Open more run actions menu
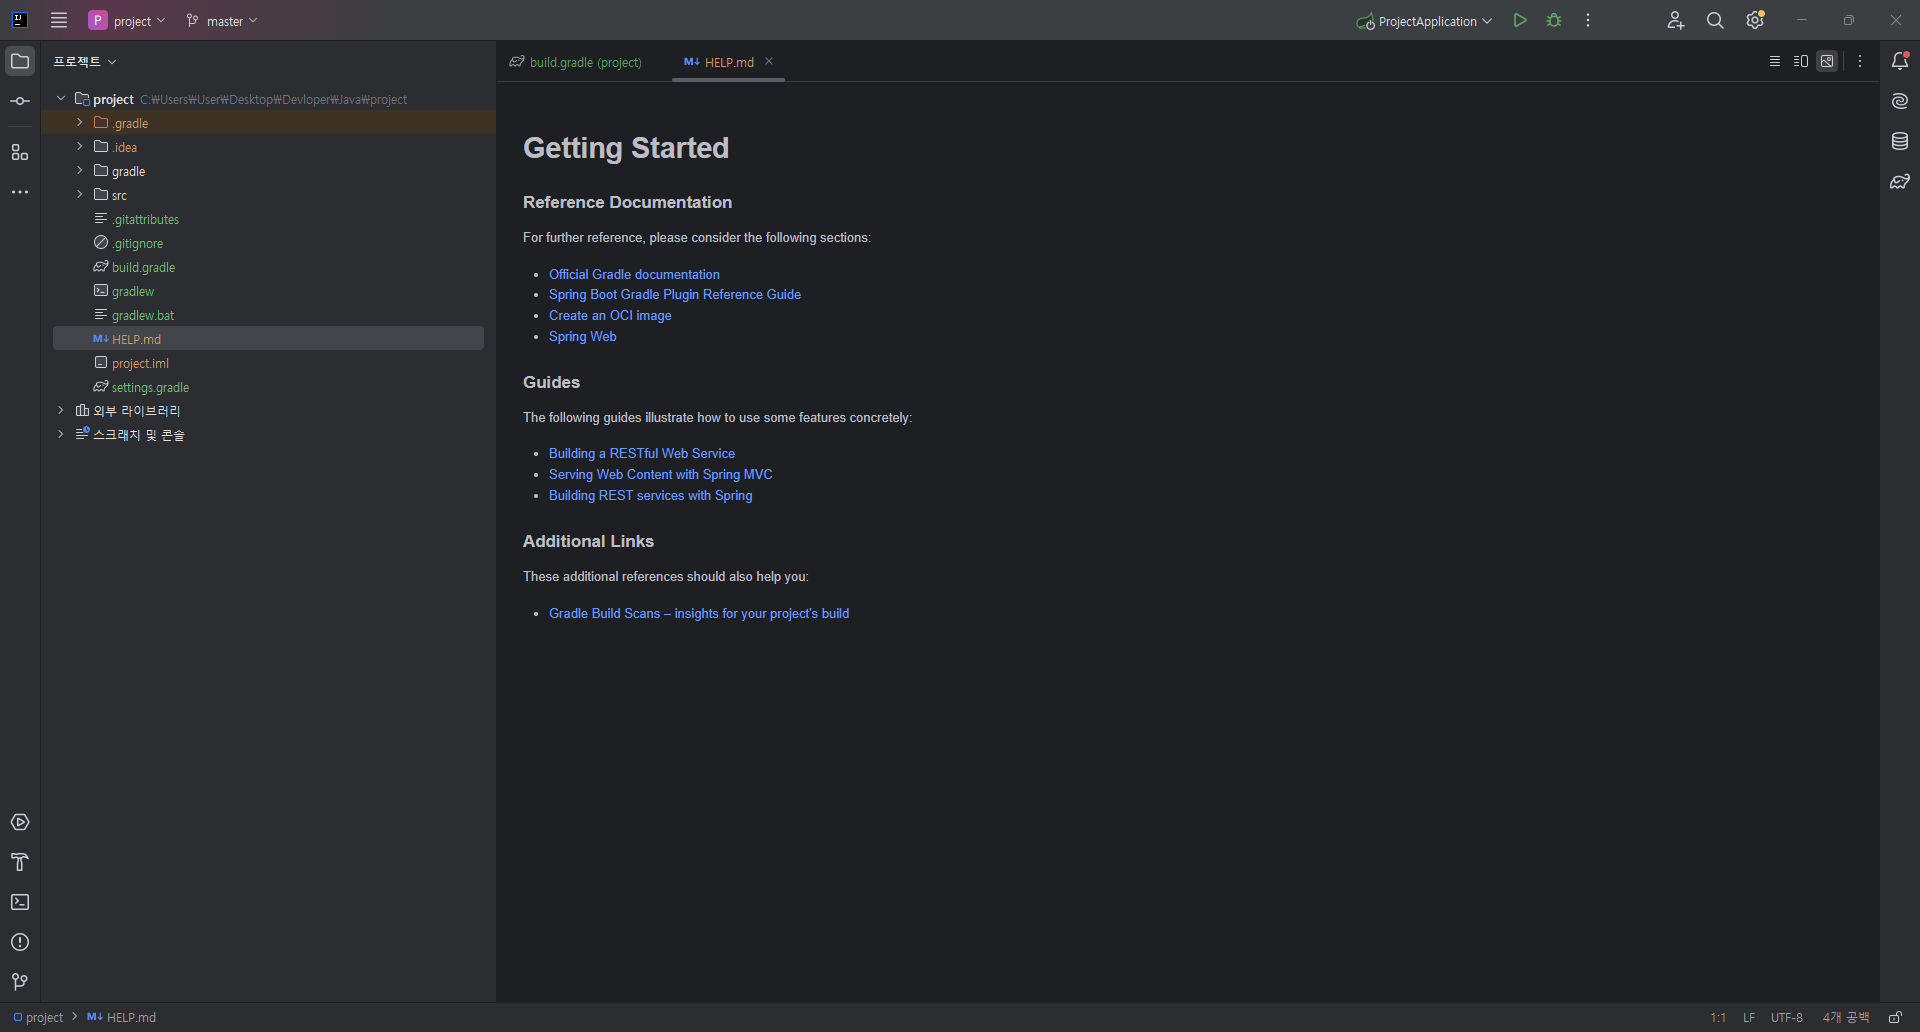Image resolution: width=1920 pixels, height=1032 pixels. point(1588,20)
